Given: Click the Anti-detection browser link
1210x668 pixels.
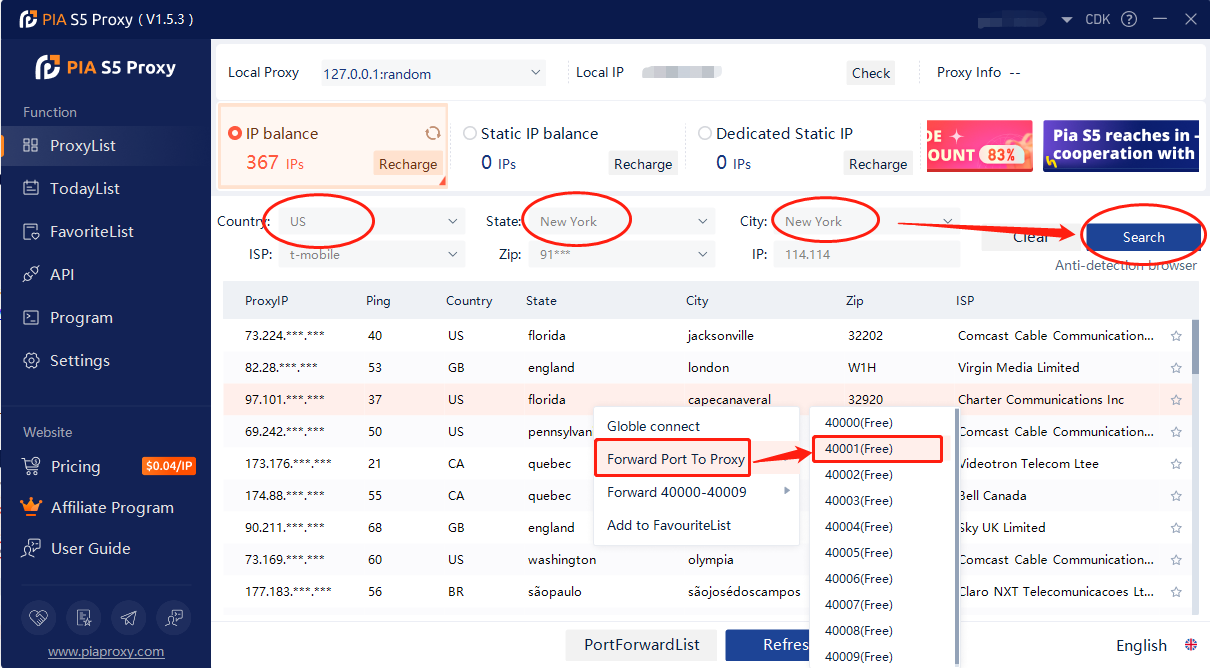Looking at the screenshot, I should click(1126, 266).
